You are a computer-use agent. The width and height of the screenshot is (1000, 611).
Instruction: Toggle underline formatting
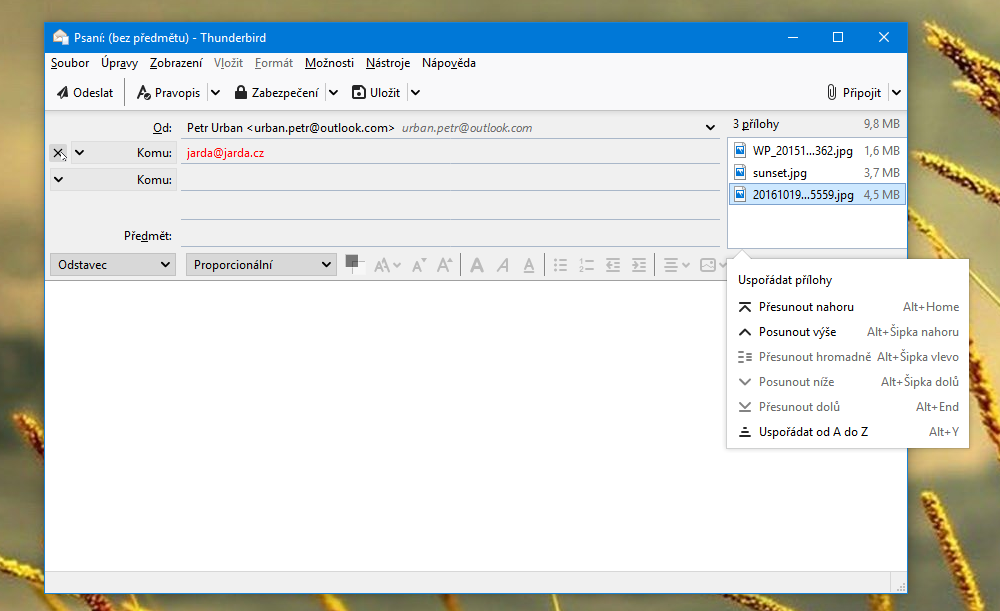[529, 265]
